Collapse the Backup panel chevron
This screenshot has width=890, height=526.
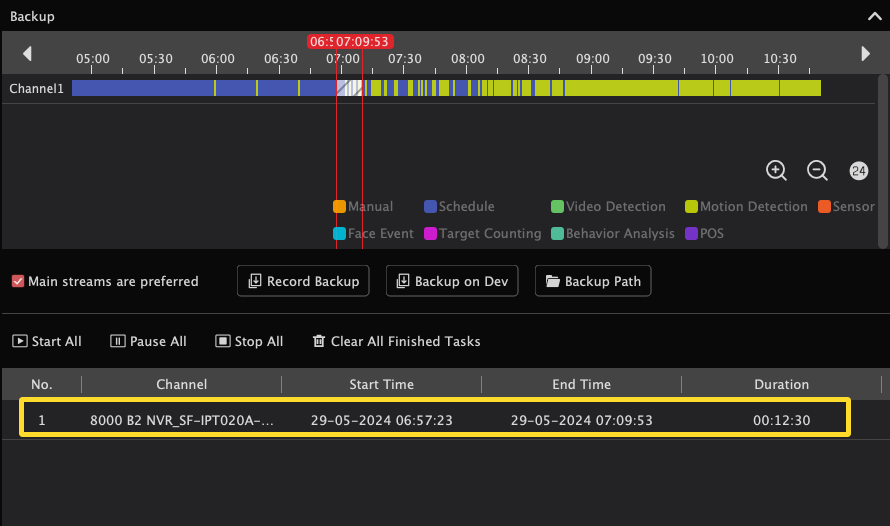pos(875,16)
